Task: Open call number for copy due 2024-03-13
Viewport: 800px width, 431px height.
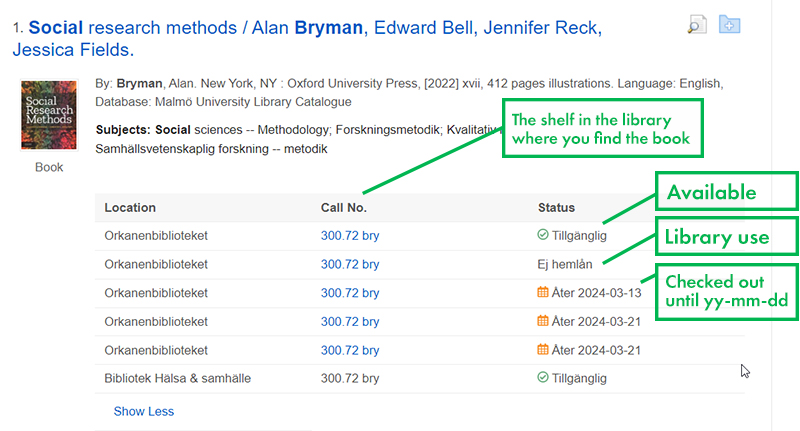Action: (349, 293)
